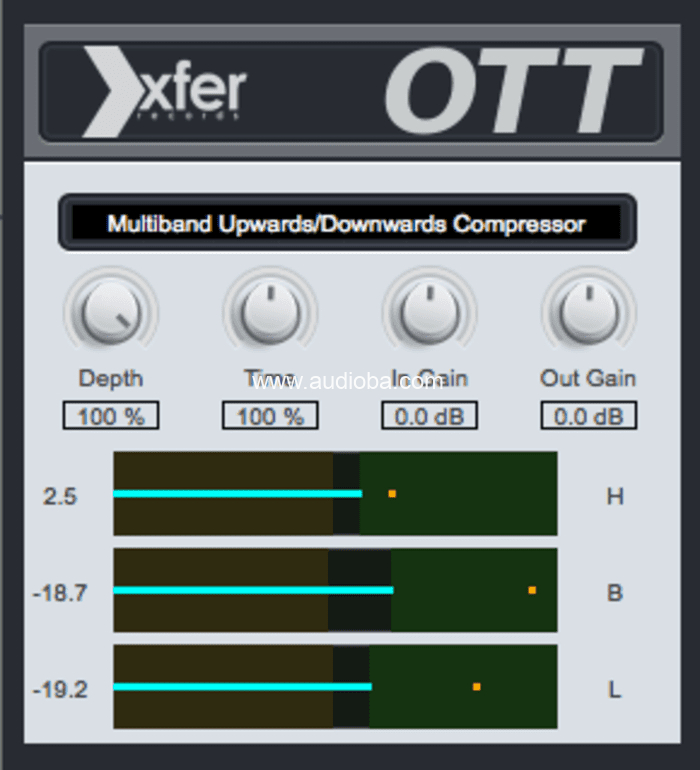Viewport: 700px width, 770px height.
Task: Click the L band gain value -19.2
Action: click(x=60, y=690)
